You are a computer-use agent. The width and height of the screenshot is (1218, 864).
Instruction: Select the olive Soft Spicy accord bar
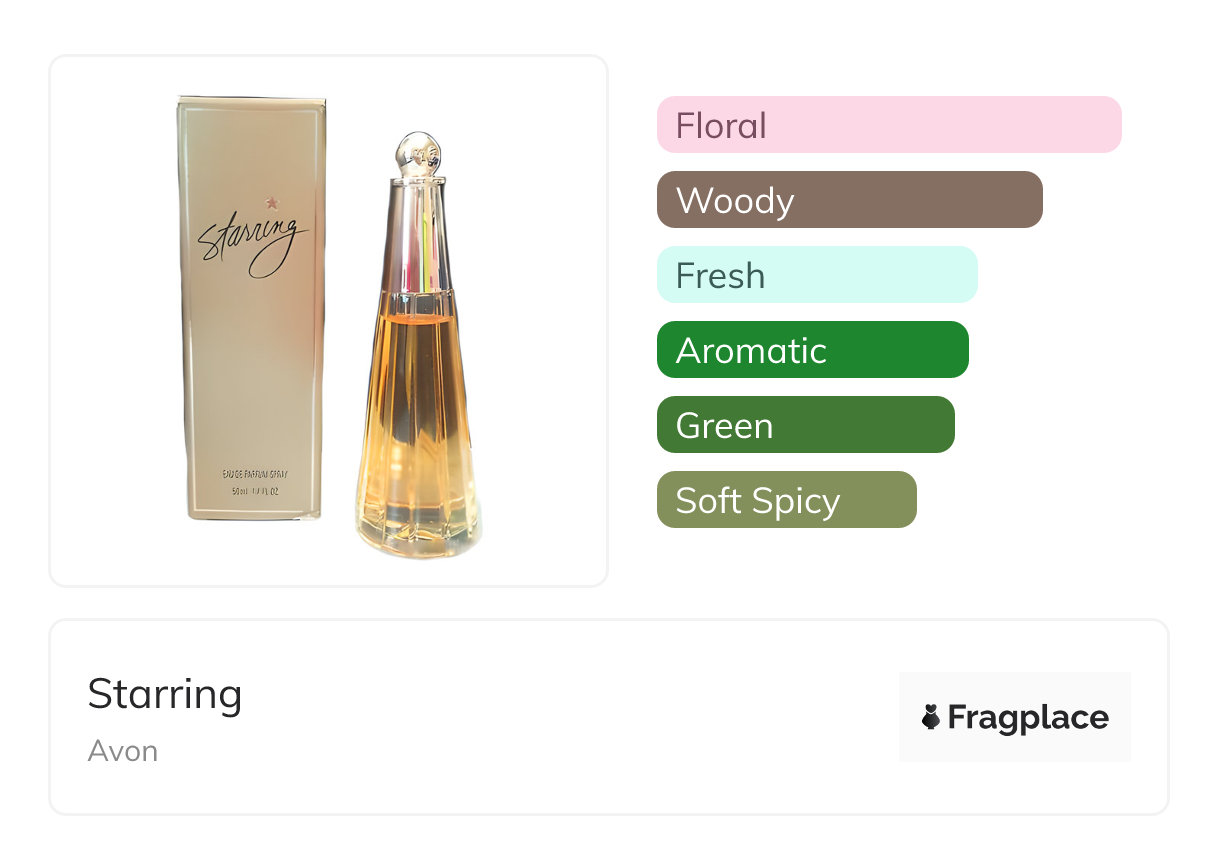point(786,500)
